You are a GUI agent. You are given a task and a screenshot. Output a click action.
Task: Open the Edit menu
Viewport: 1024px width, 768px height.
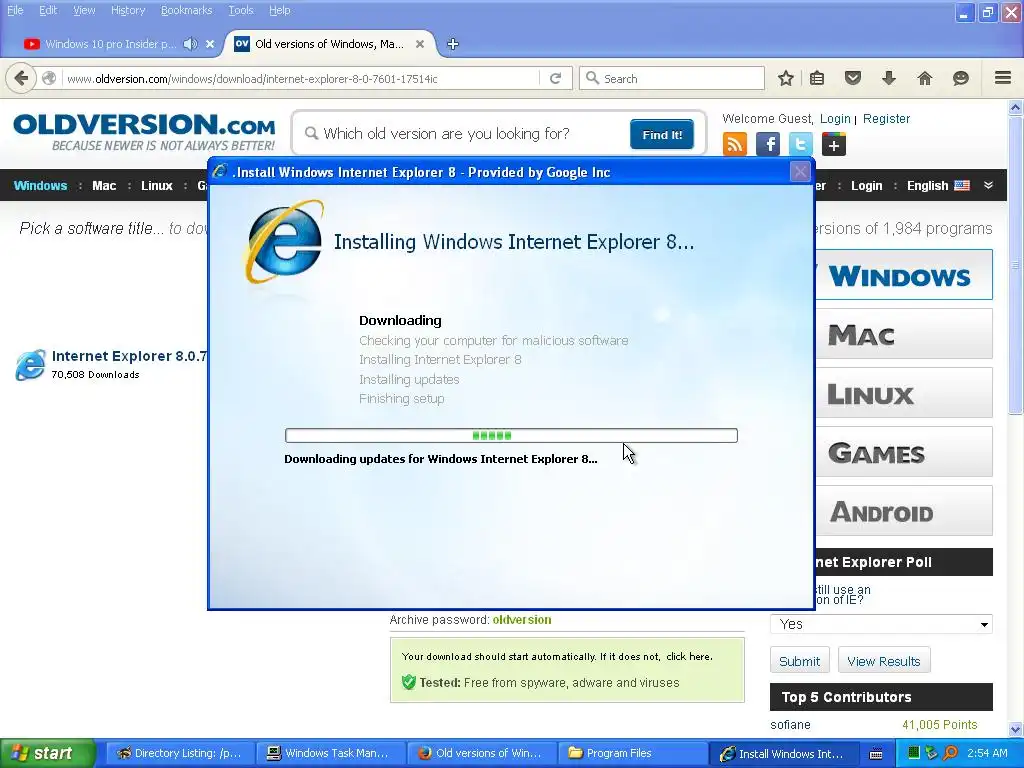coord(48,10)
